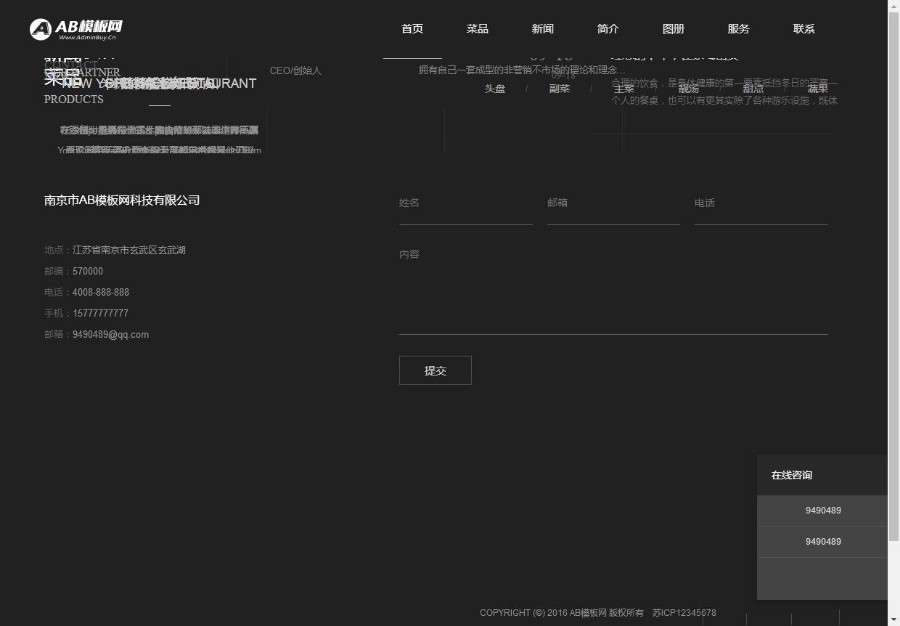The image size is (900, 626).
Task: Focus the 电话 phone field
Action: pos(761,204)
